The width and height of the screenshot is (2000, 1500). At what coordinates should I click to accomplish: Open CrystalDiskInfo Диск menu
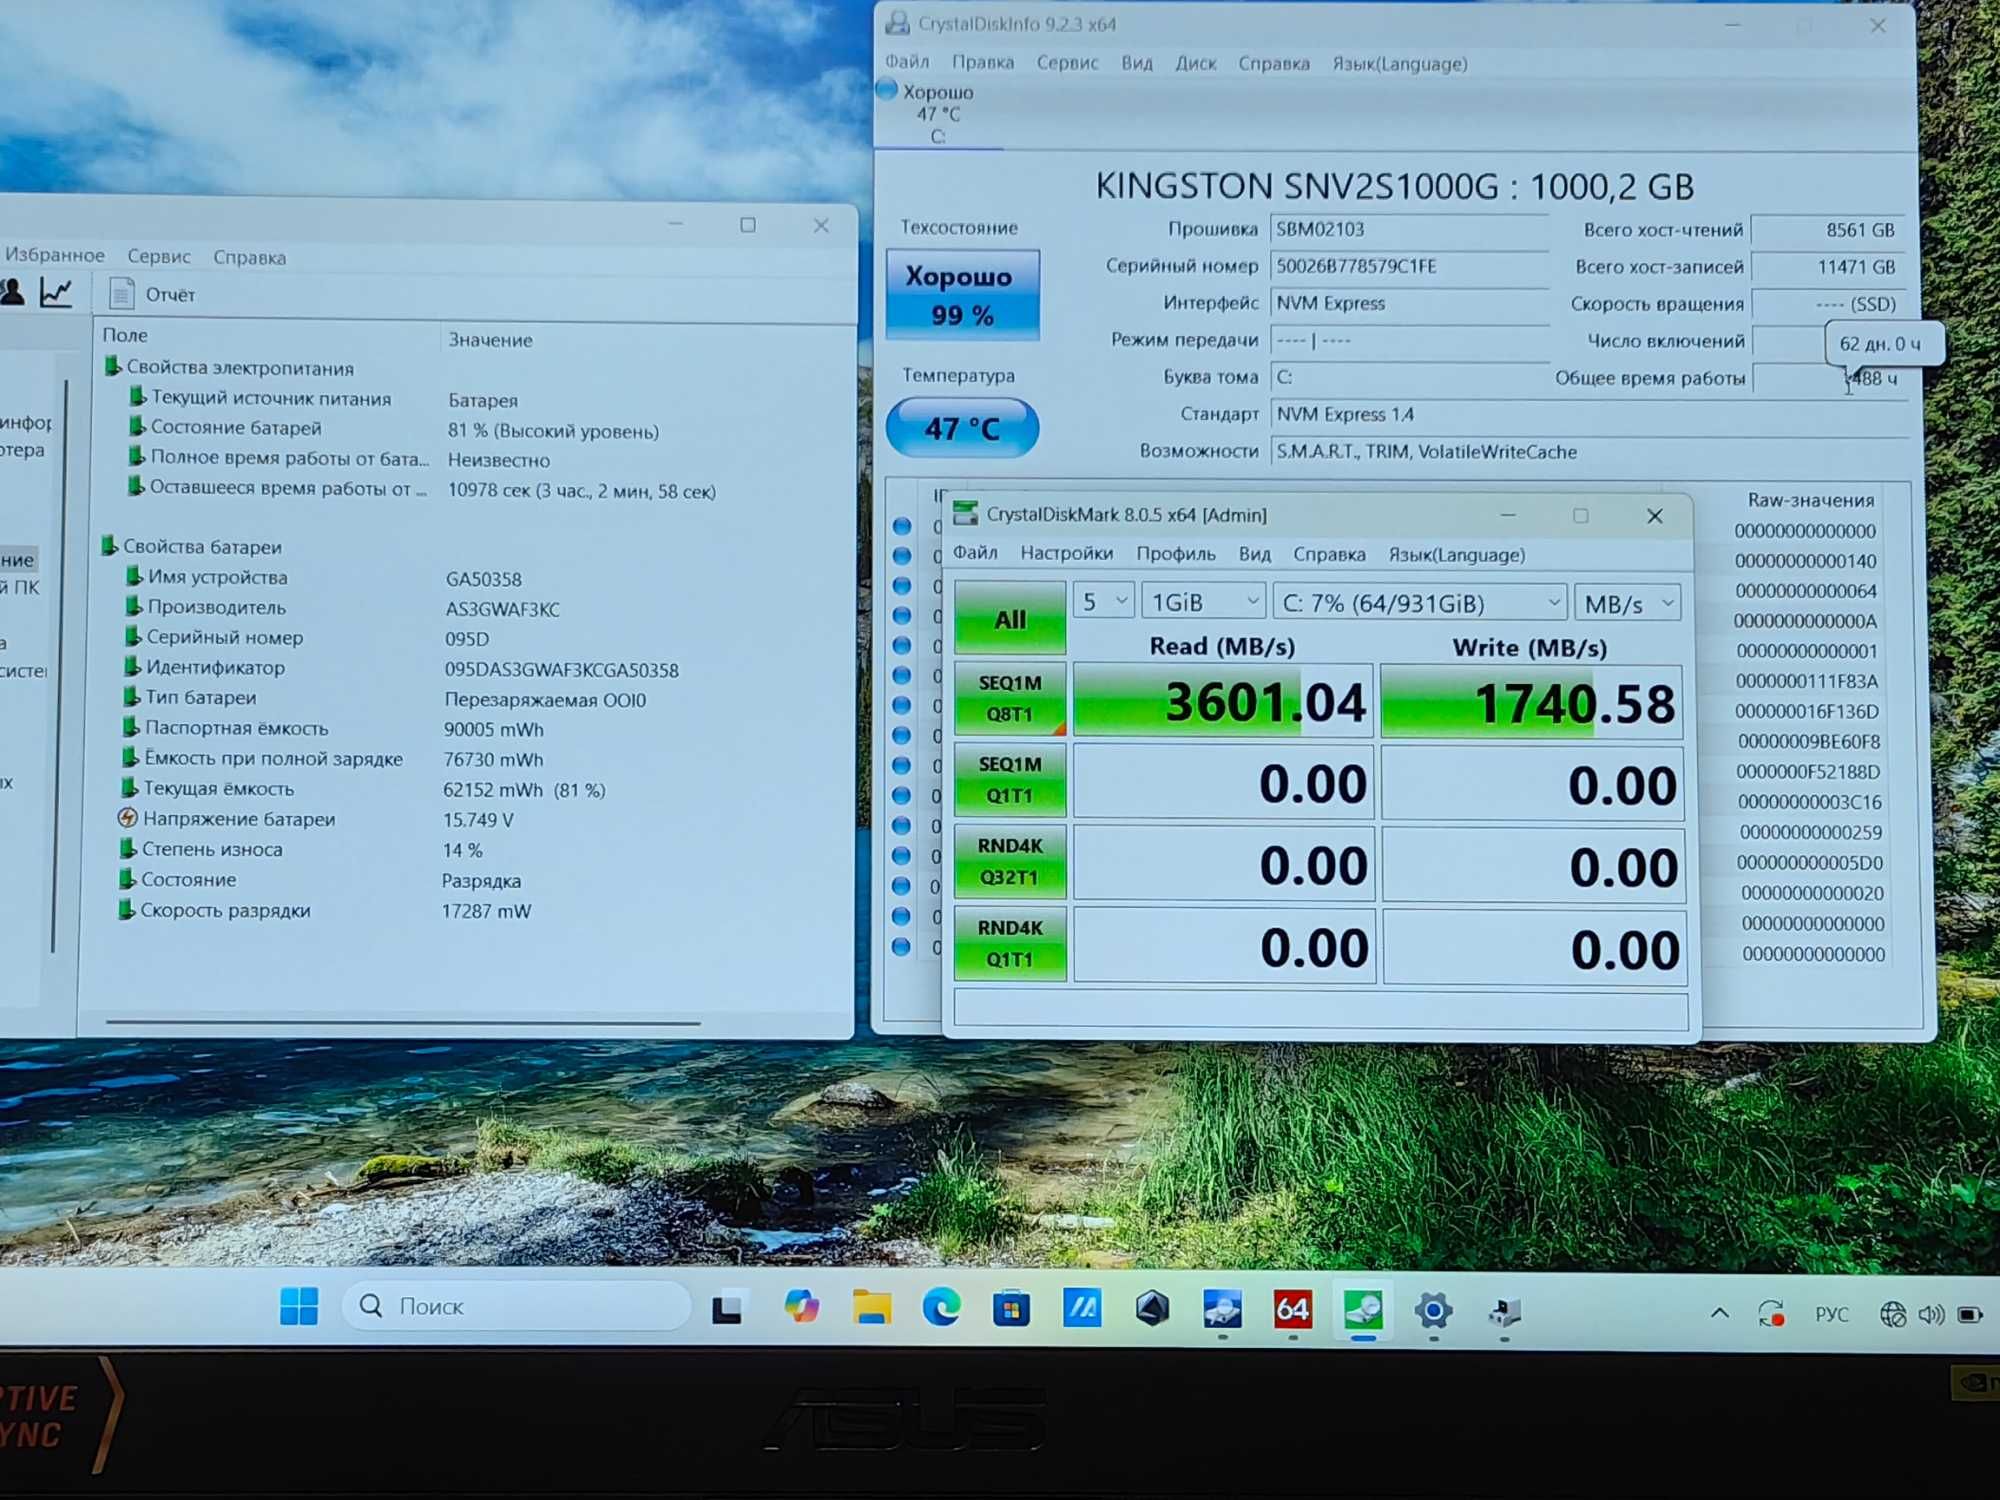(x=1196, y=64)
